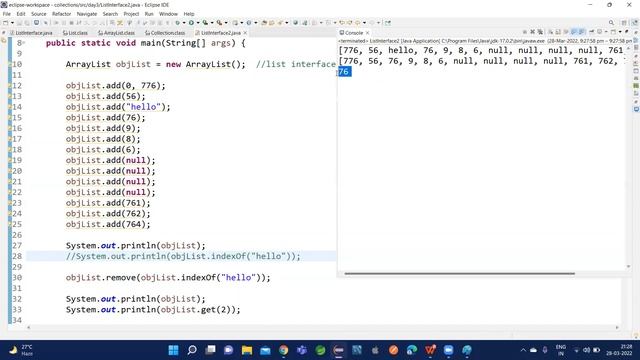This screenshot has height=360, width=640.
Task: Click the objList.add(764) code line
Action: pos(108,224)
